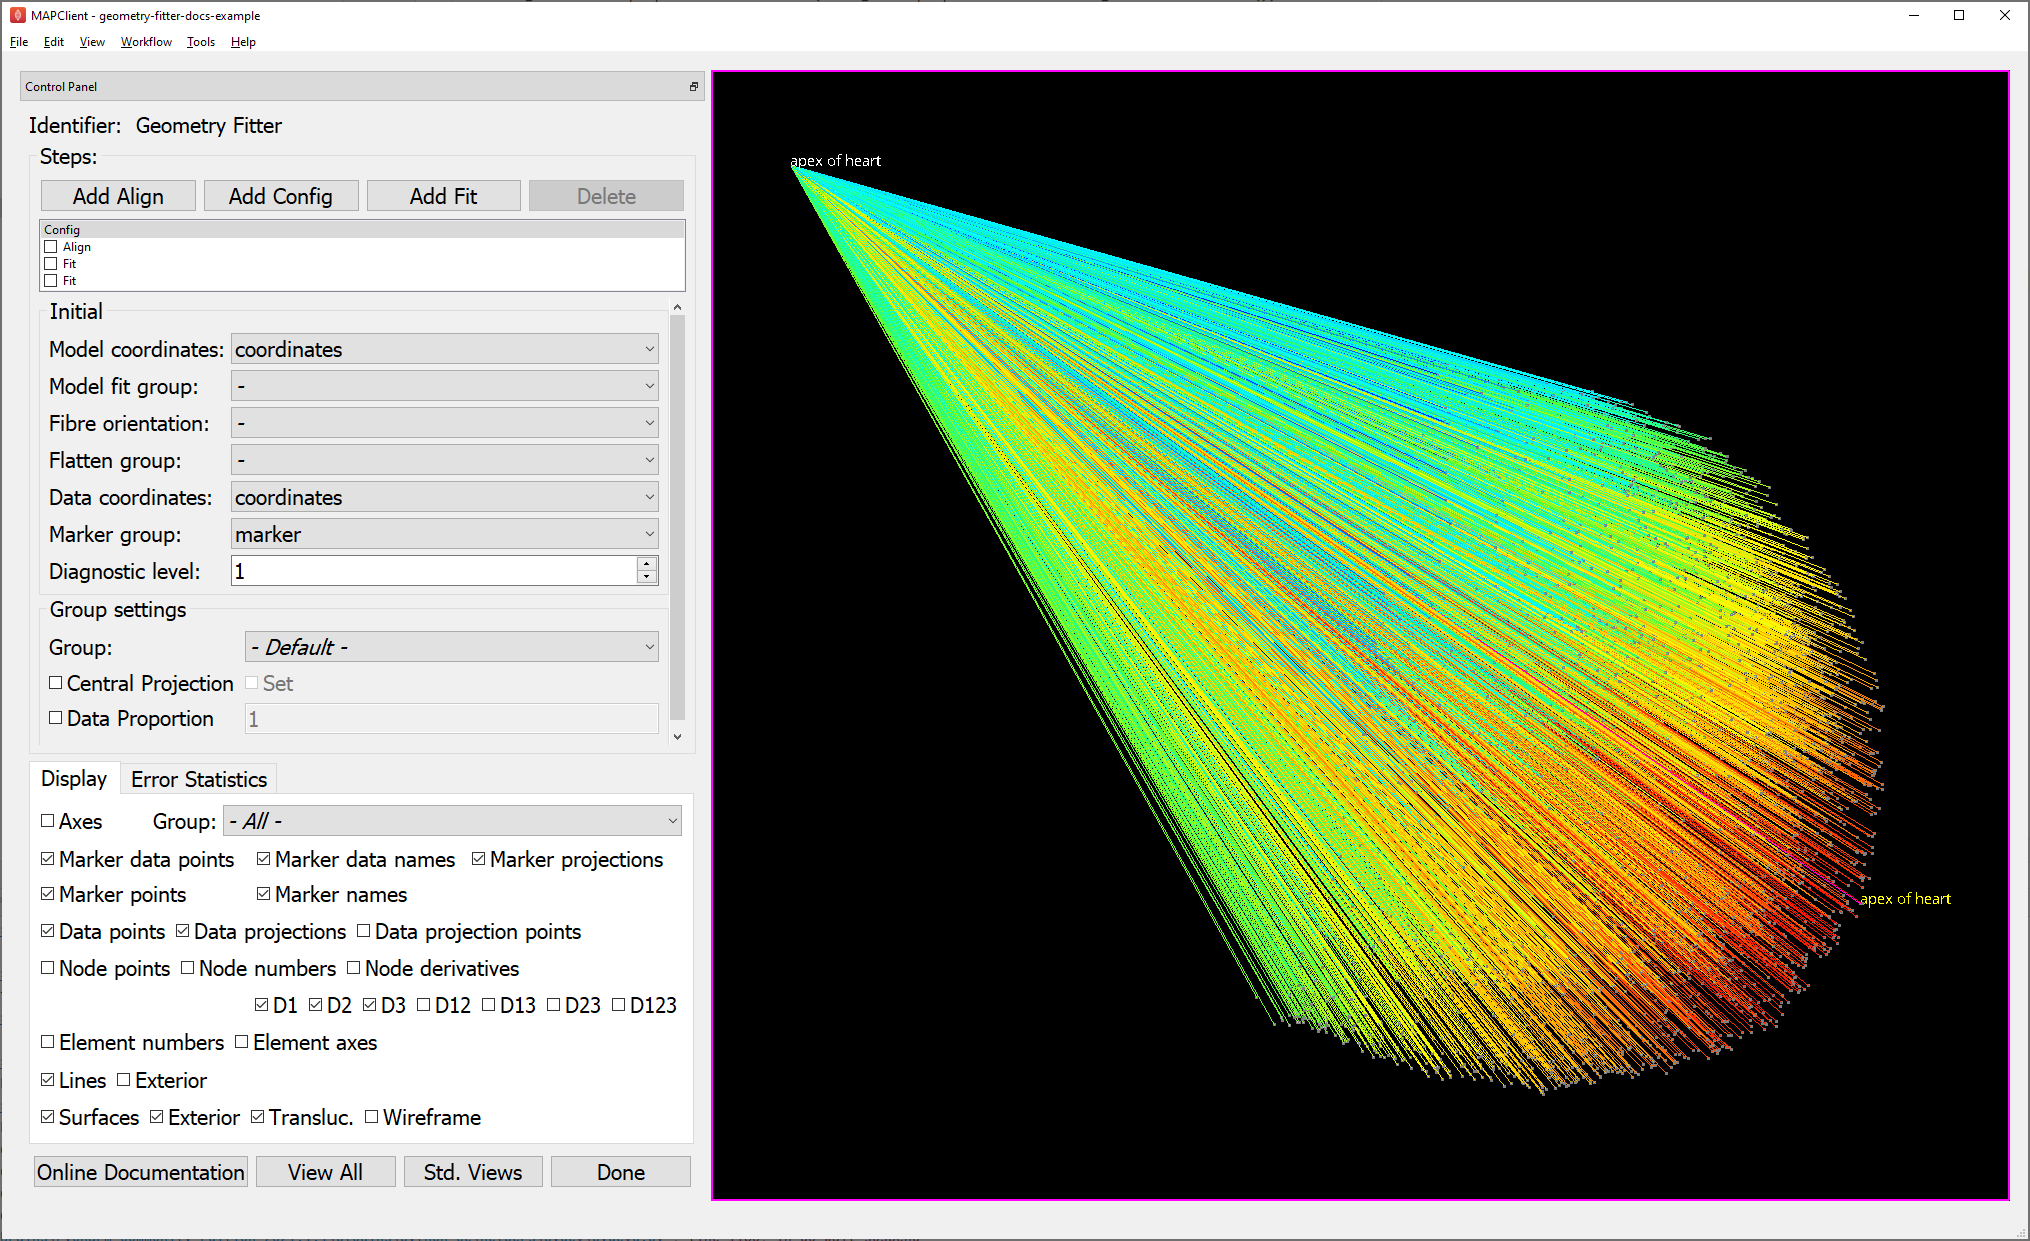Open the File menu
Image resolution: width=2030 pixels, height=1241 pixels.
tap(19, 42)
